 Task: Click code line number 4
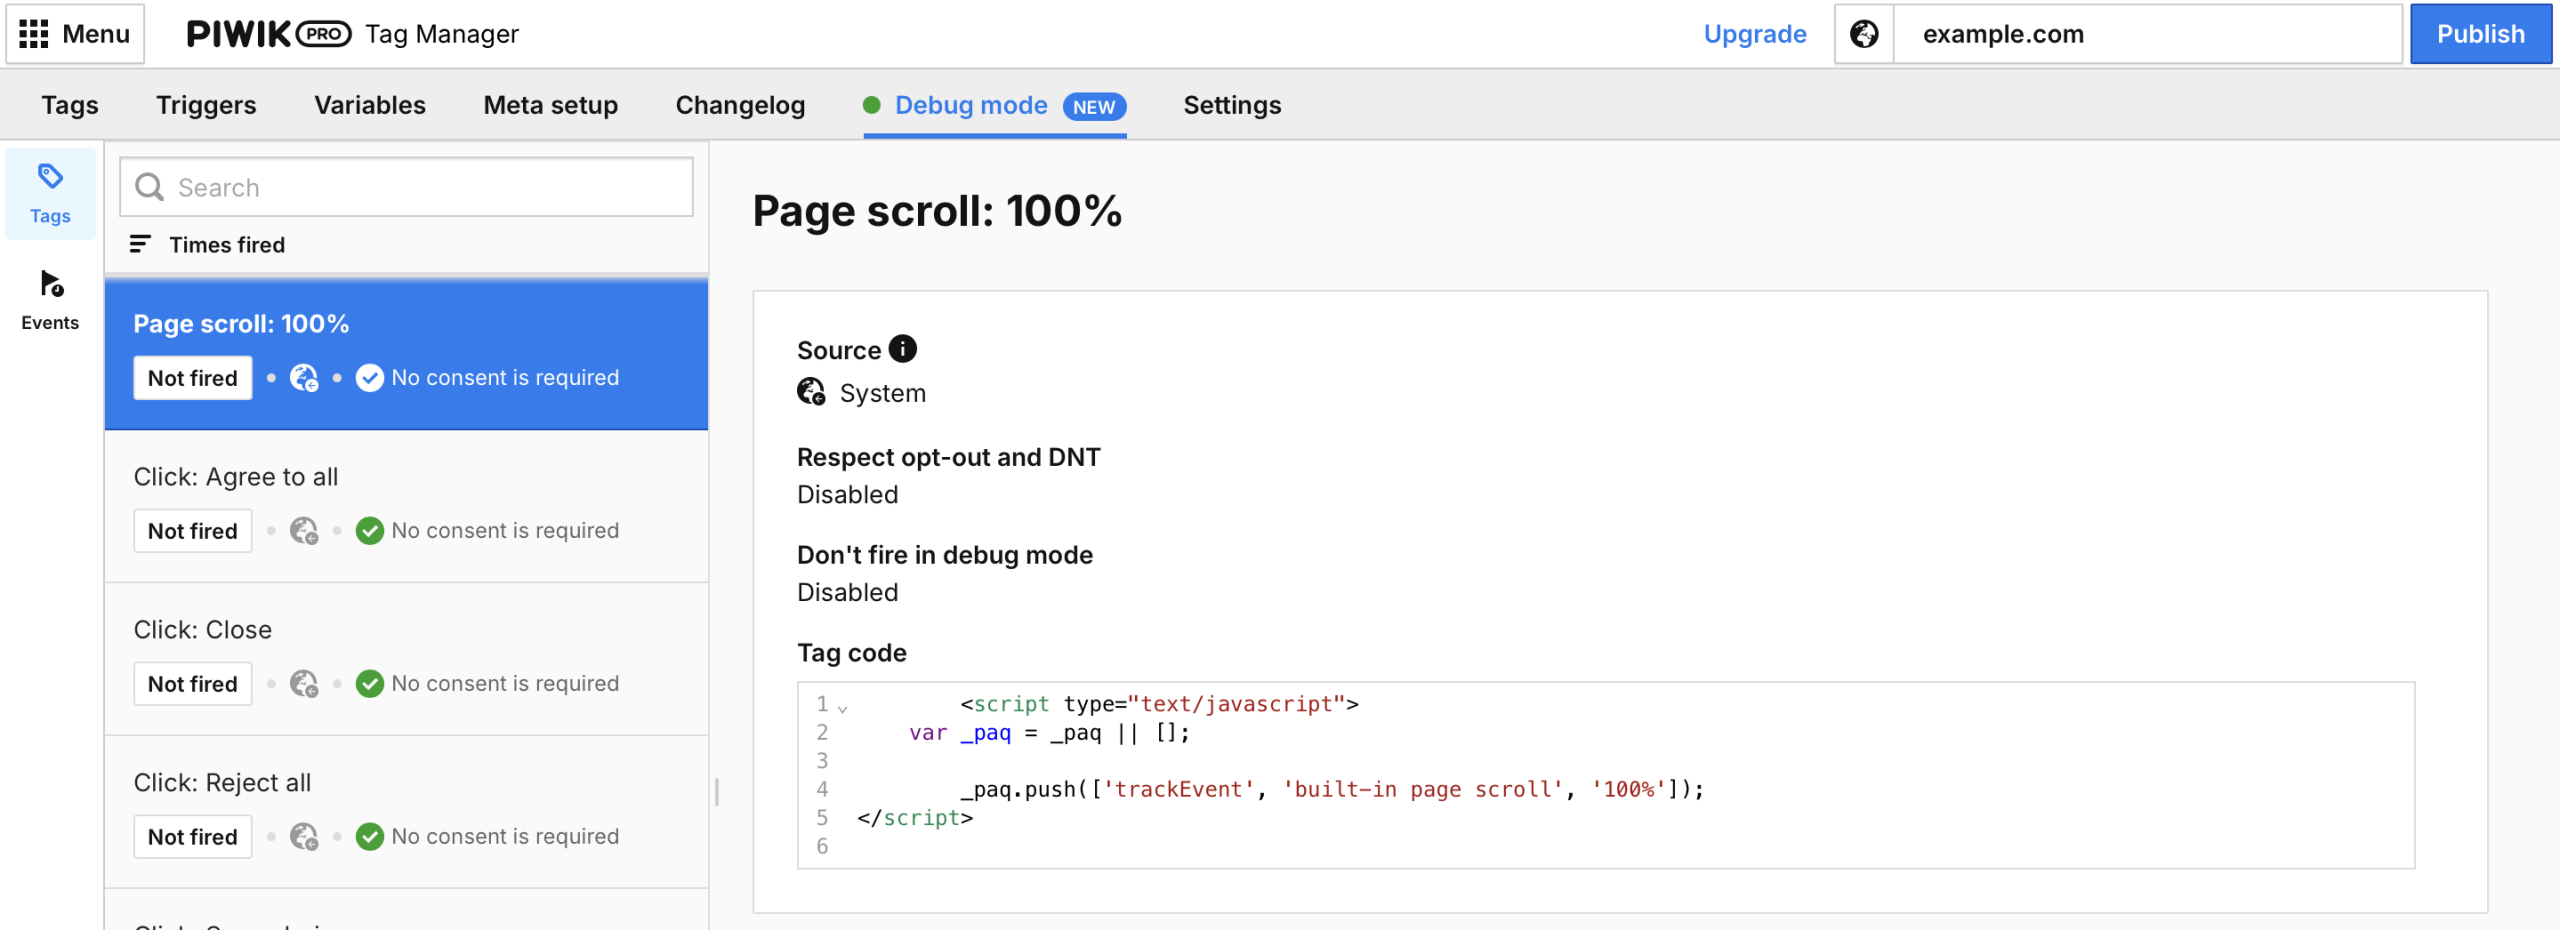coord(822,789)
